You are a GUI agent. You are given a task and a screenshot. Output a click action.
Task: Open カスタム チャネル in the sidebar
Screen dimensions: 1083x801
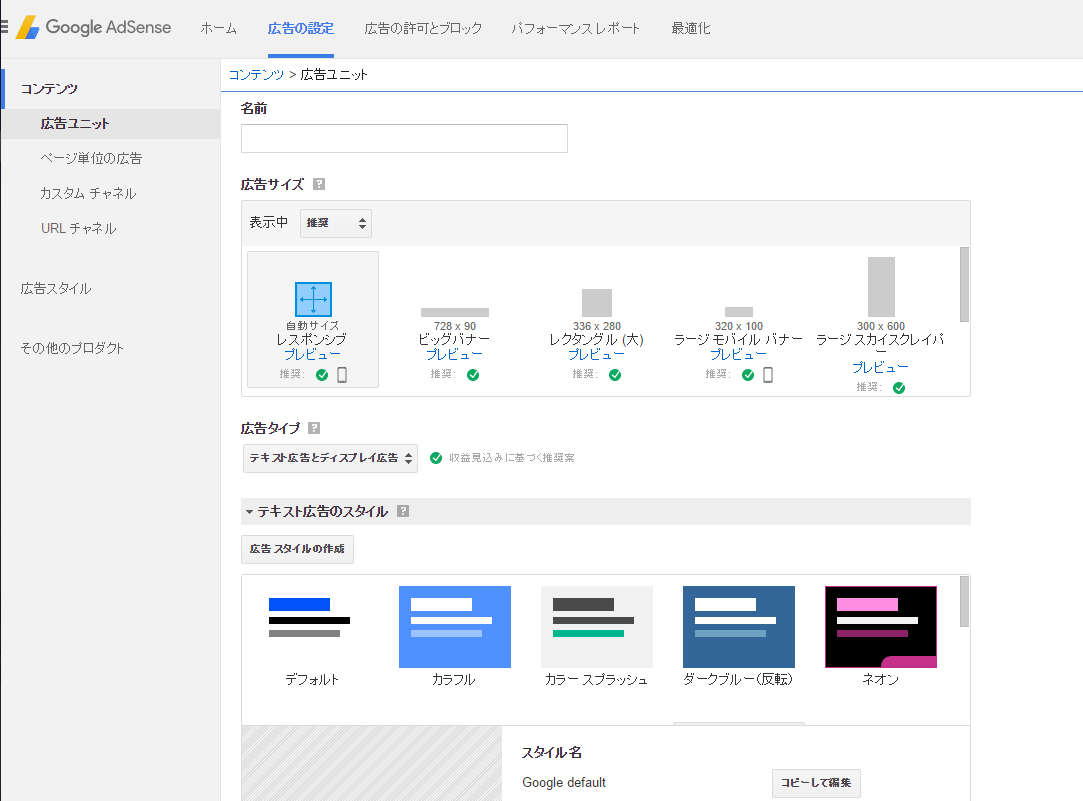[x=88, y=193]
